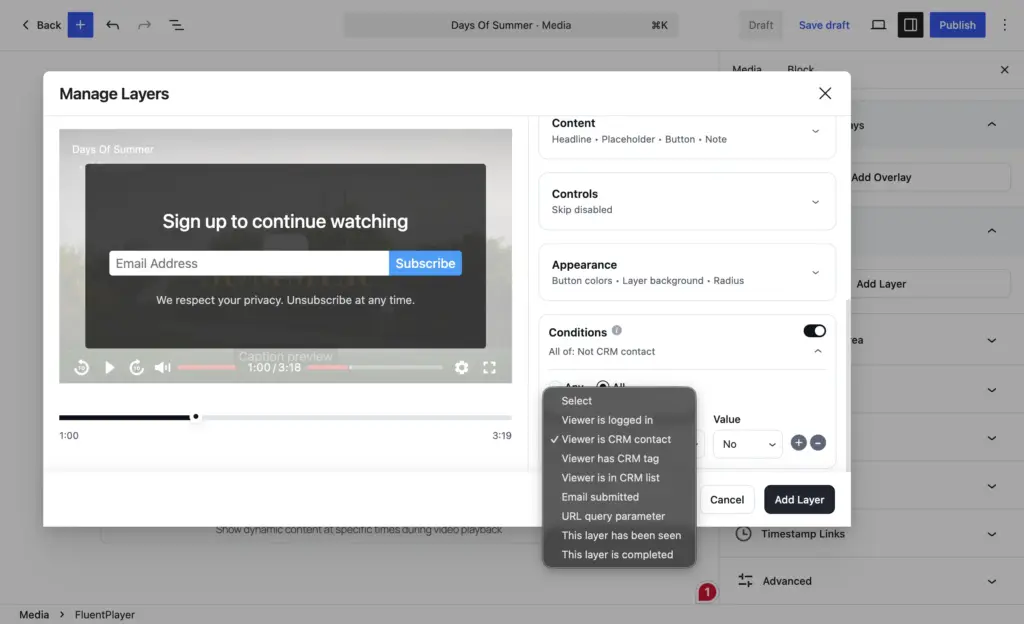The height and width of the screenshot is (624, 1024).
Task: Click the Cancel button
Action: [727, 499]
